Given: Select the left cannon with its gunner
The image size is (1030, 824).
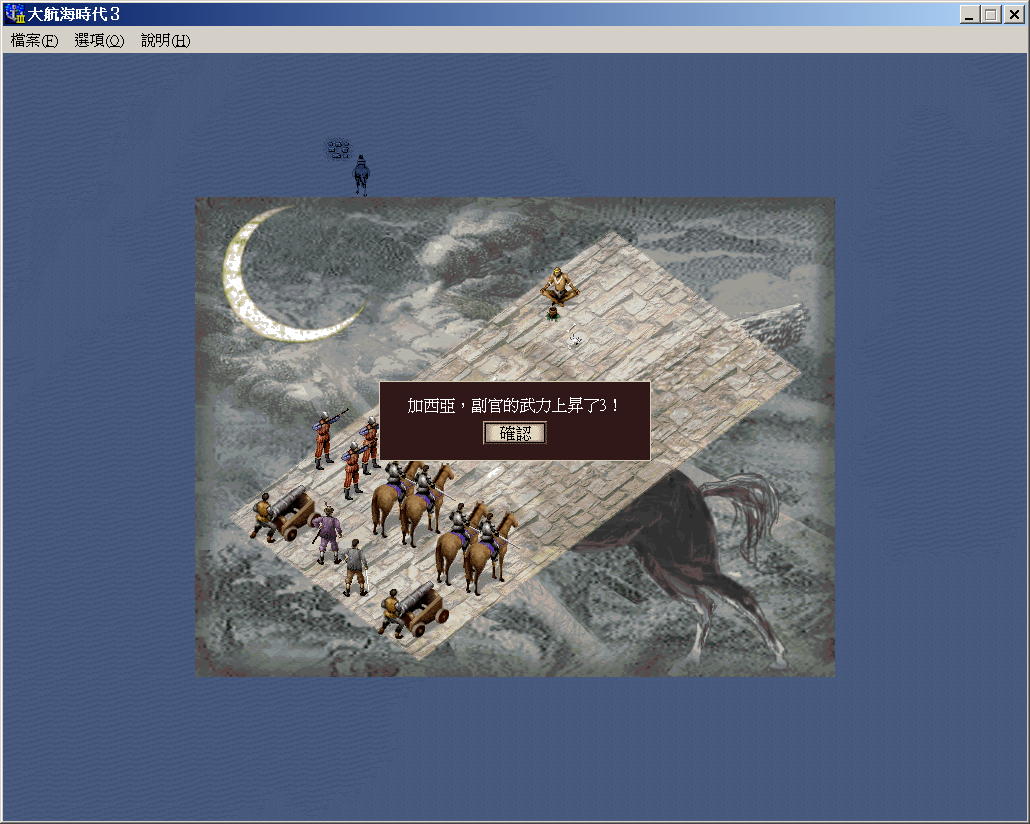Looking at the screenshot, I should (x=281, y=513).
